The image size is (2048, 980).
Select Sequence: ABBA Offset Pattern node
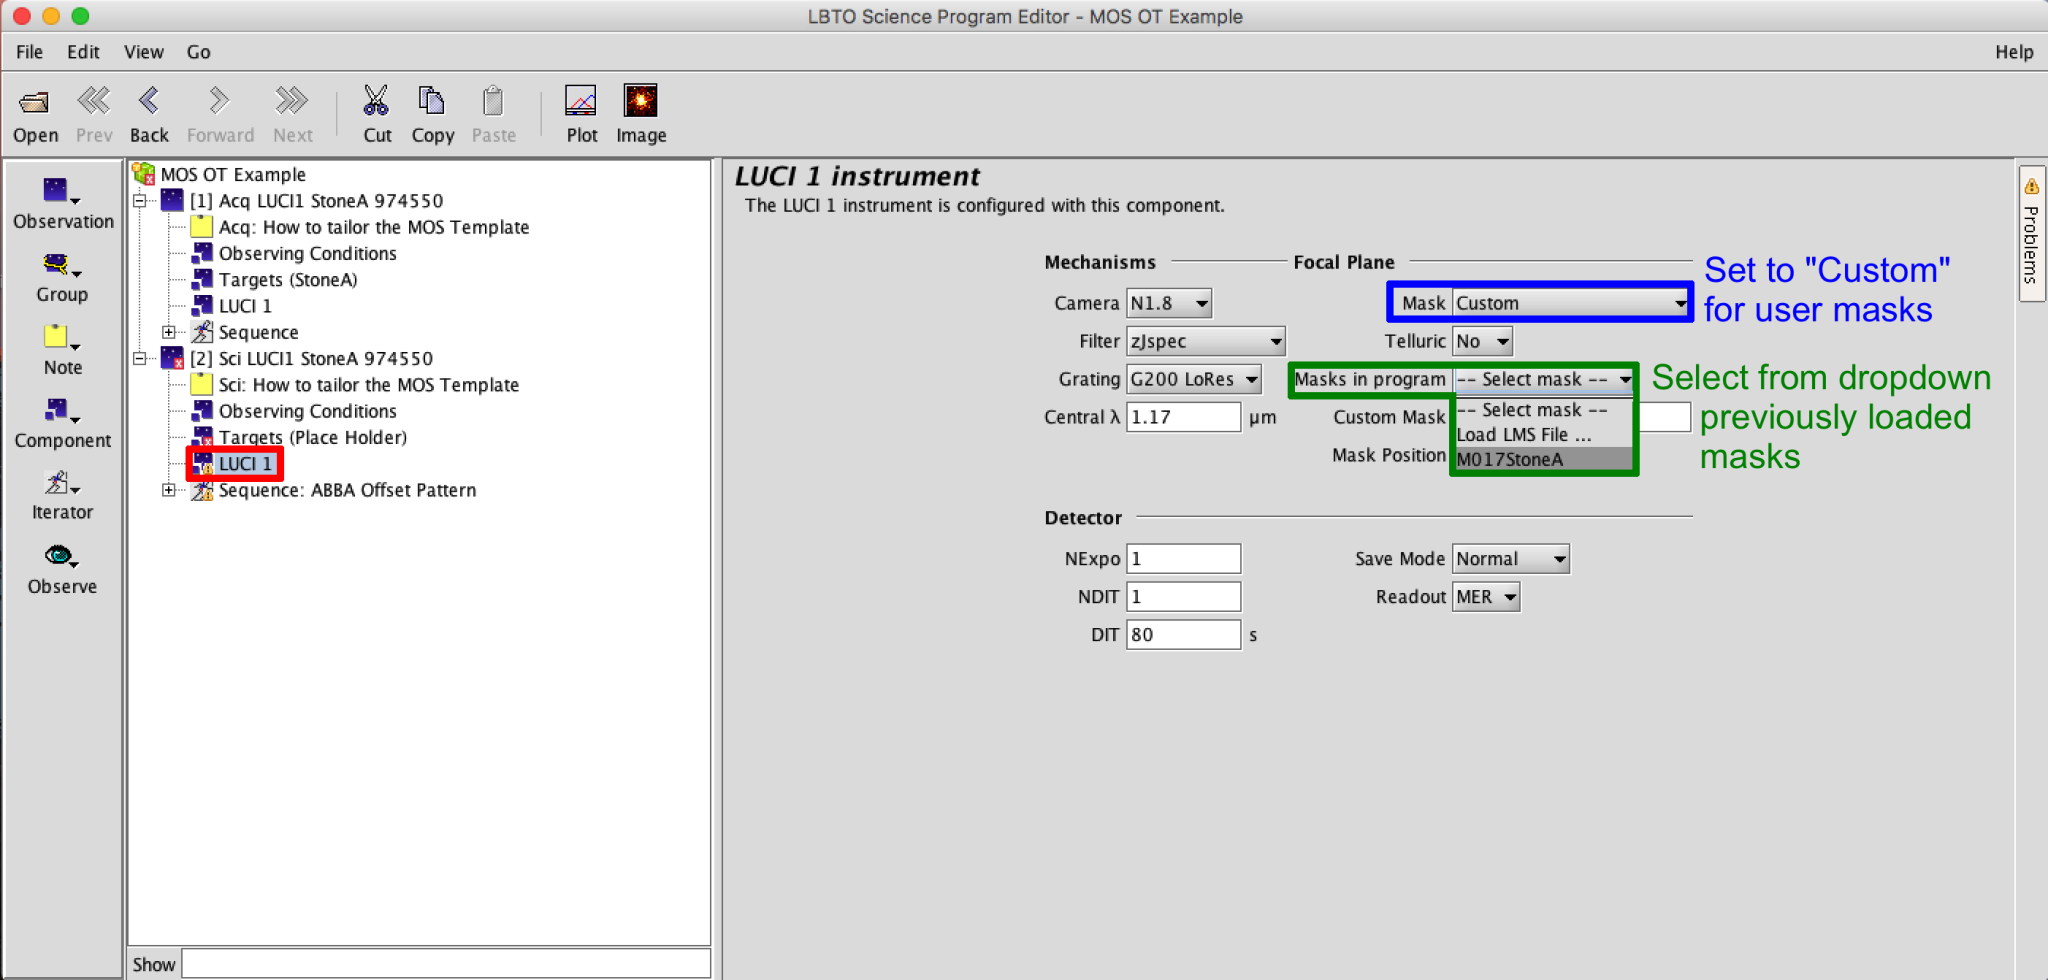pos(347,490)
